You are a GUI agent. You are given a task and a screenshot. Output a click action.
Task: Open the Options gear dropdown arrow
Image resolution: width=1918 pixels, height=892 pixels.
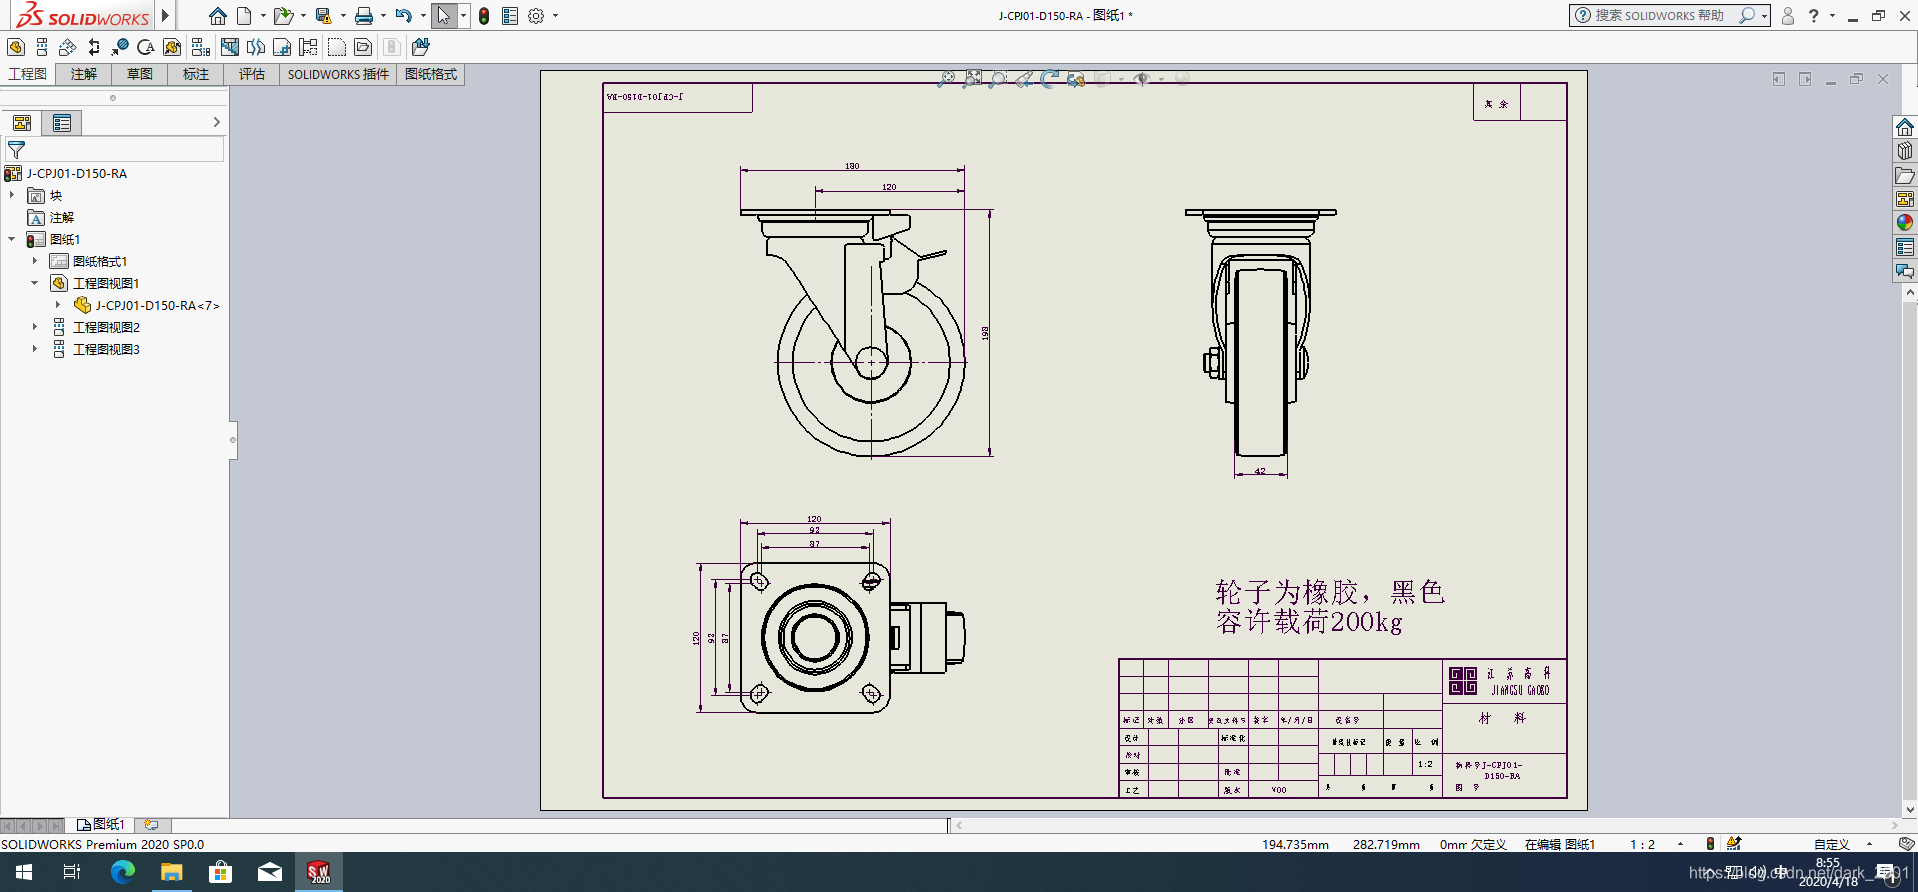[555, 16]
